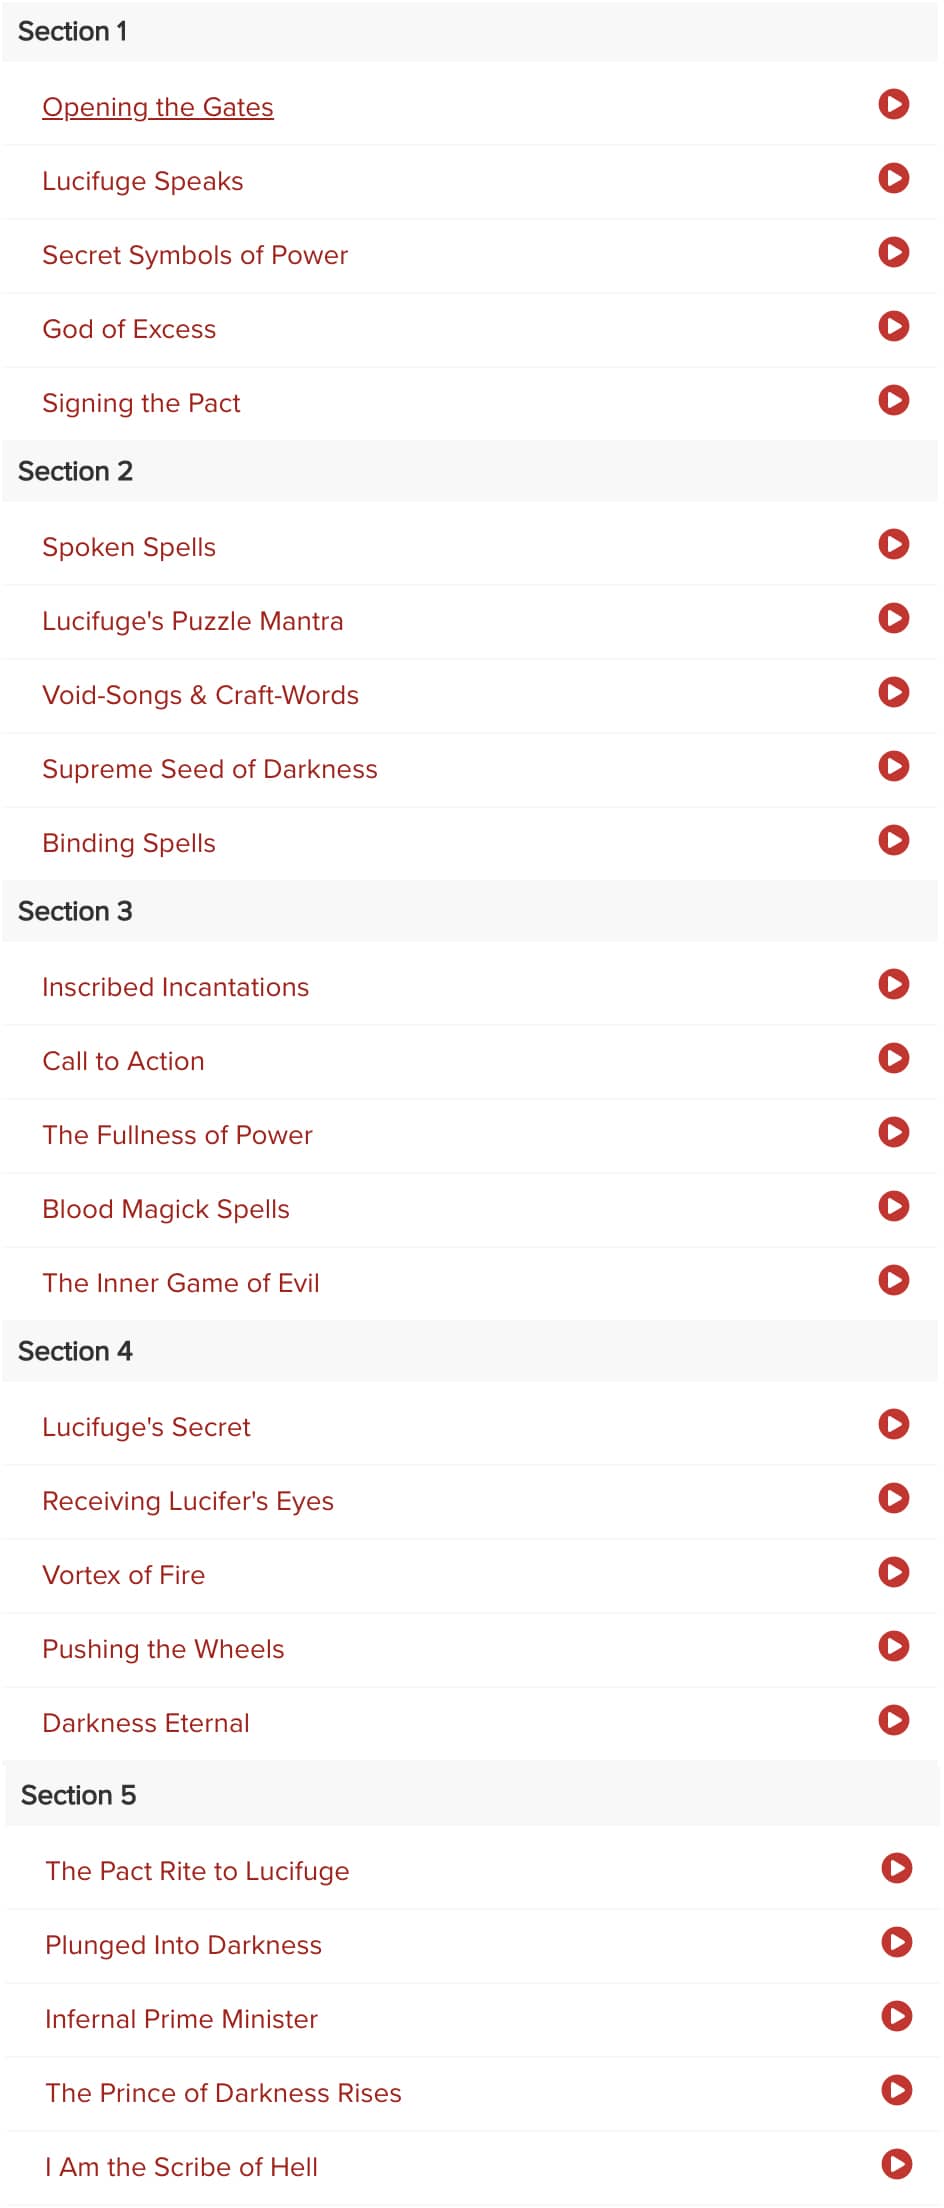Open The Inner Game of Evil link
This screenshot has height=2208, width=944.
(x=181, y=1283)
